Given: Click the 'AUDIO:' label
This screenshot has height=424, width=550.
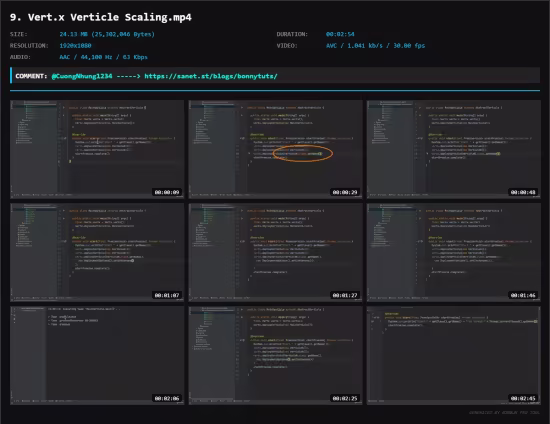Looking at the screenshot, I should (x=20, y=57).
